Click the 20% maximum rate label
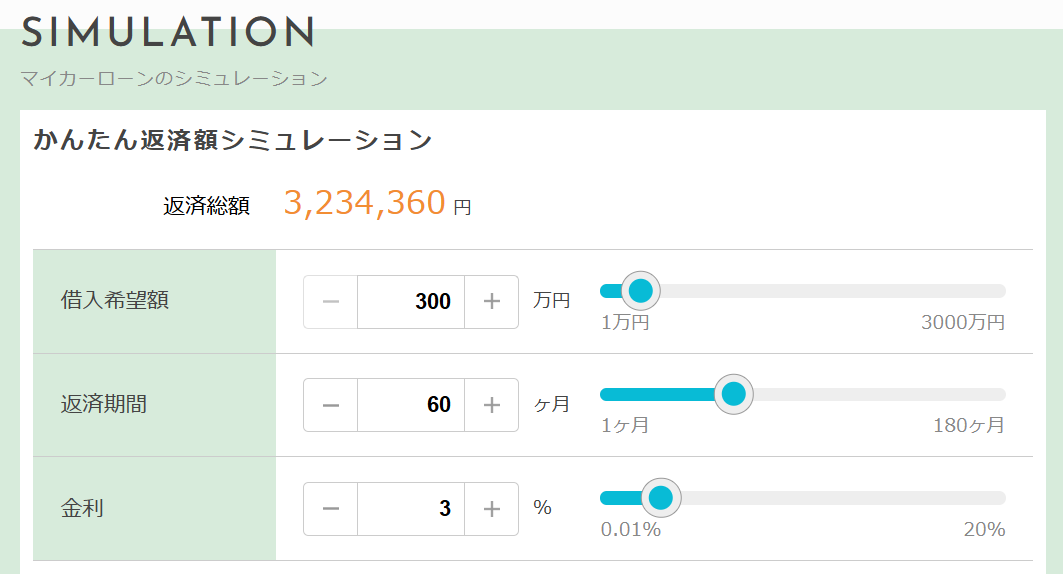This screenshot has width=1063, height=574. tap(984, 529)
